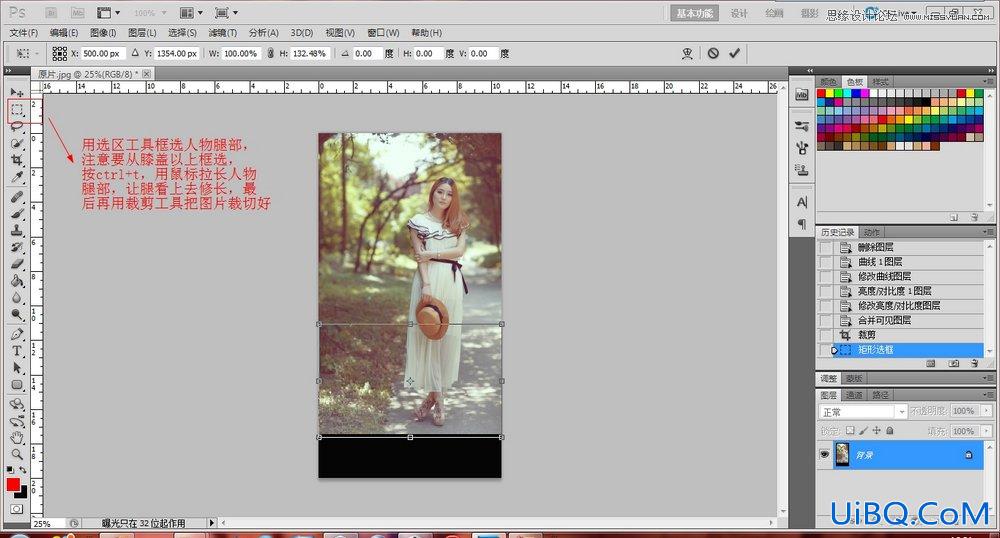Select the Clone Stamp tool
This screenshot has height=538, width=1000.
click(17, 230)
